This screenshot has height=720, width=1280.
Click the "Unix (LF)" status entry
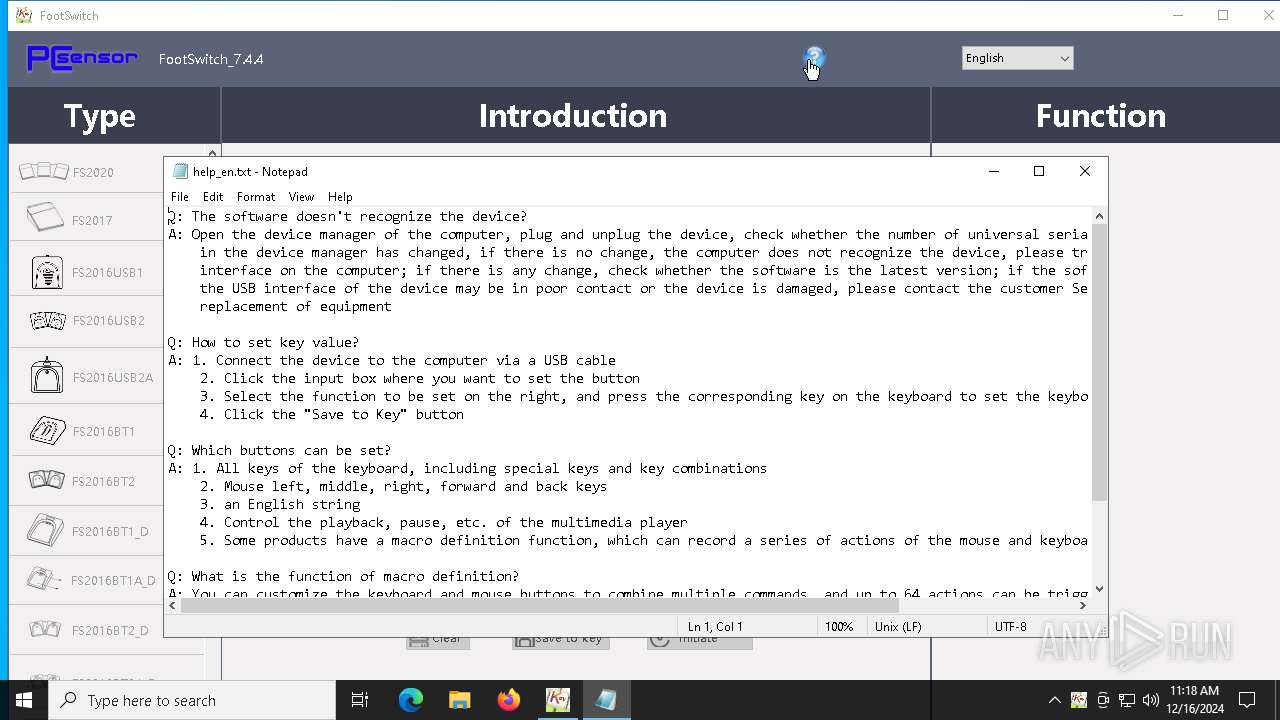coord(897,626)
